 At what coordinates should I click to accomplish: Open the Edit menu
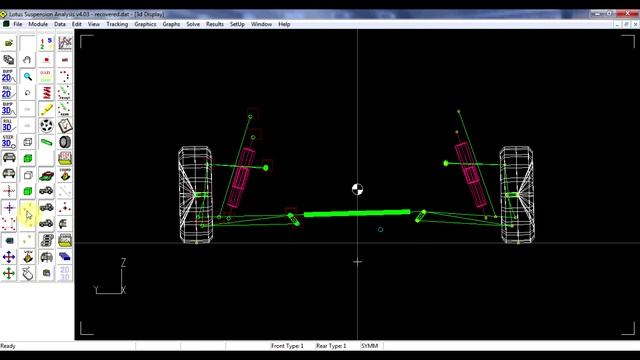(x=77, y=24)
